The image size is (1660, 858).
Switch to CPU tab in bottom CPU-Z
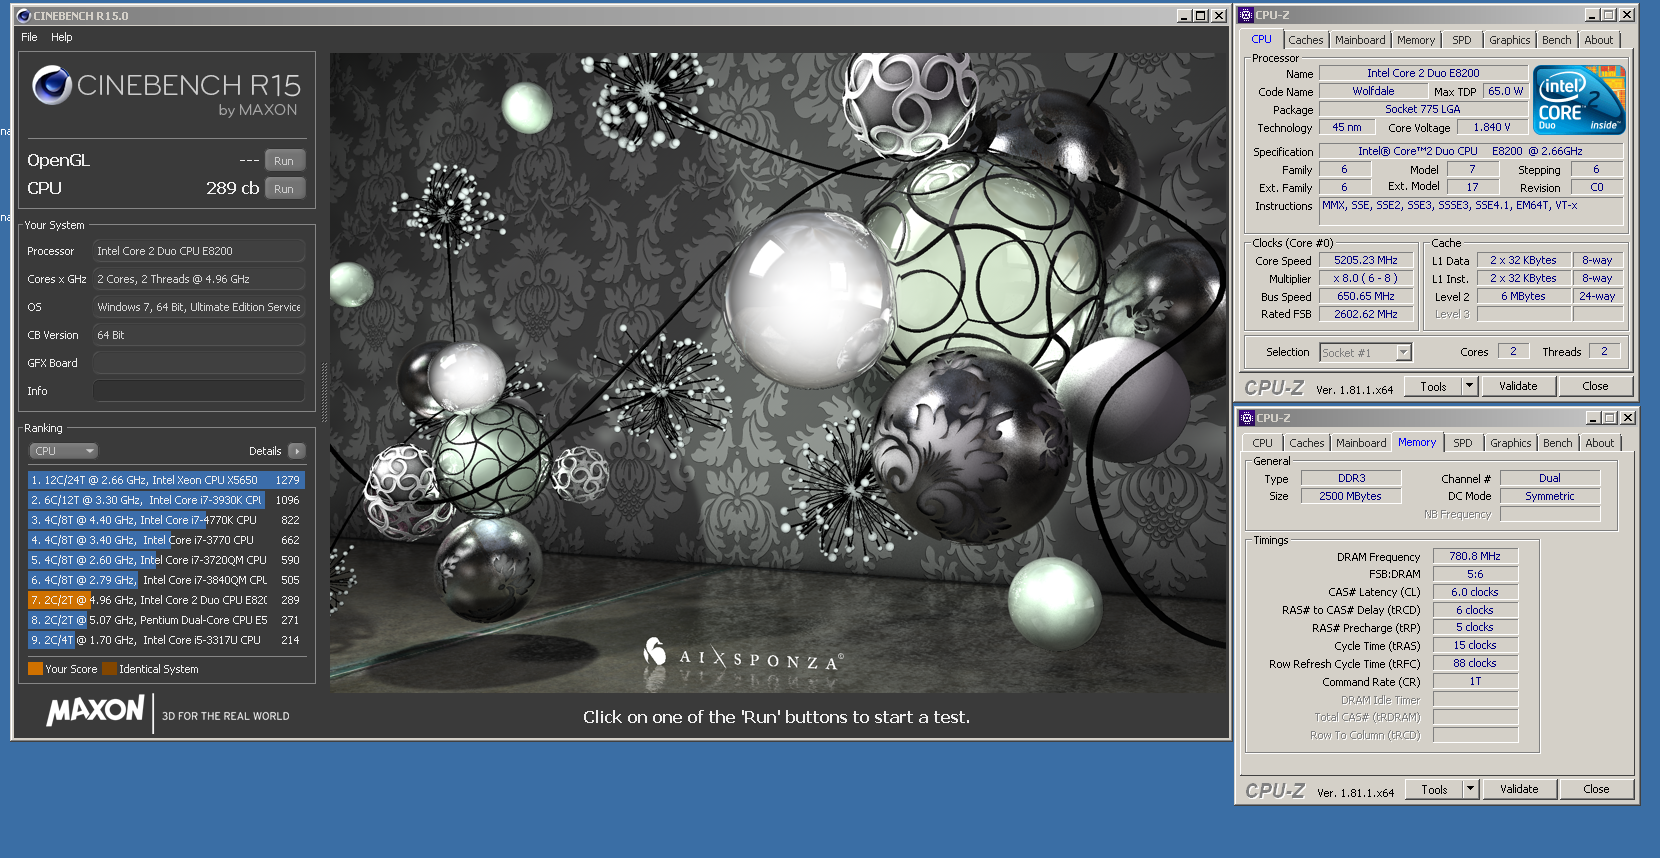coord(1263,443)
